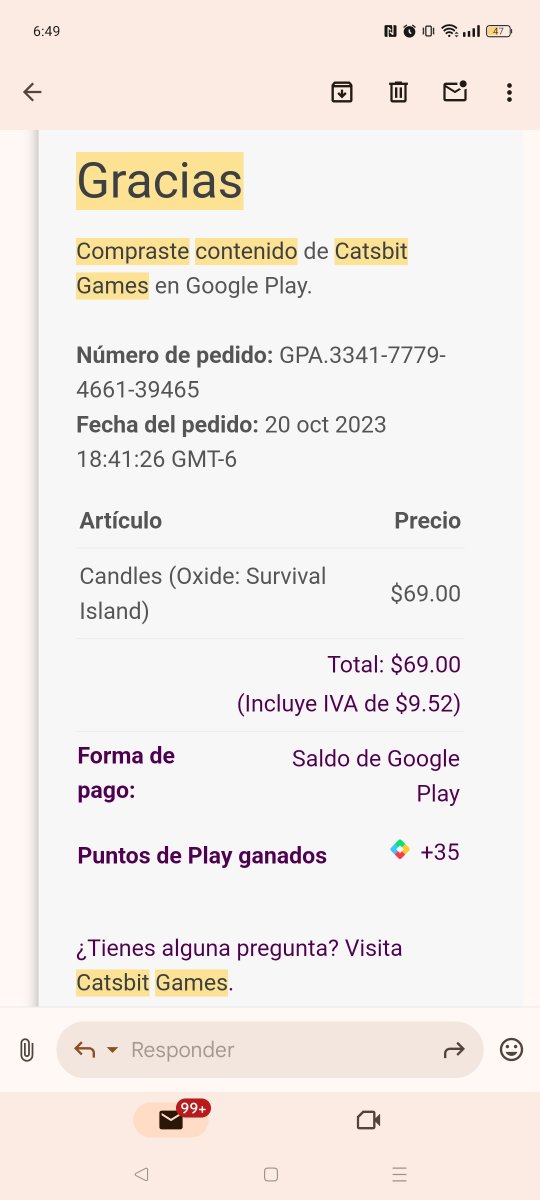Open the three-dot overflow menu
This screenshot has width=540, height=1200.
(509, 92)
